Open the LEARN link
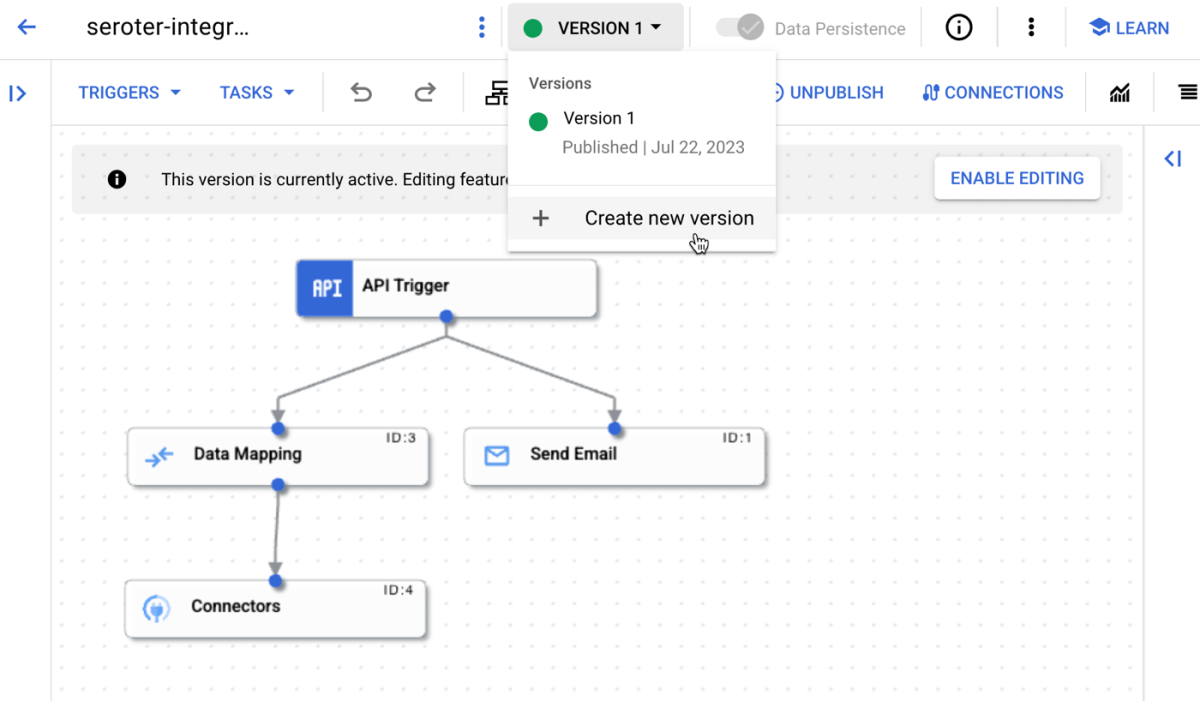Image resolution: width=1200 pixels, height=701 pixels. (x=1129, y=27)
